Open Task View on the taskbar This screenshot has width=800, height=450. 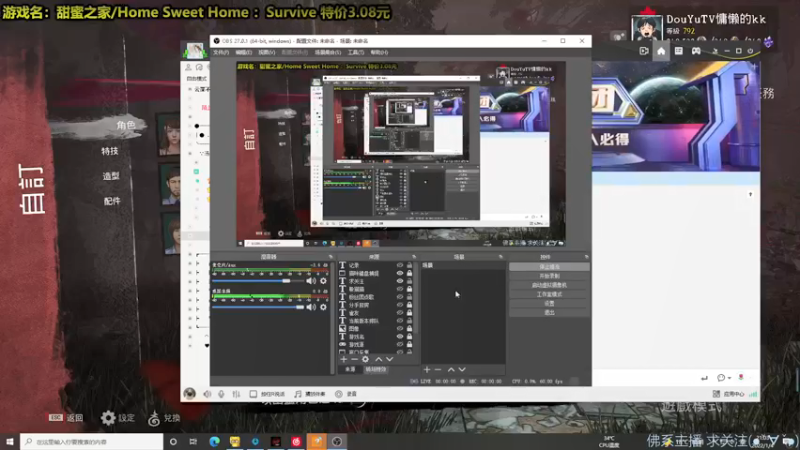click(x=193, y=441)
